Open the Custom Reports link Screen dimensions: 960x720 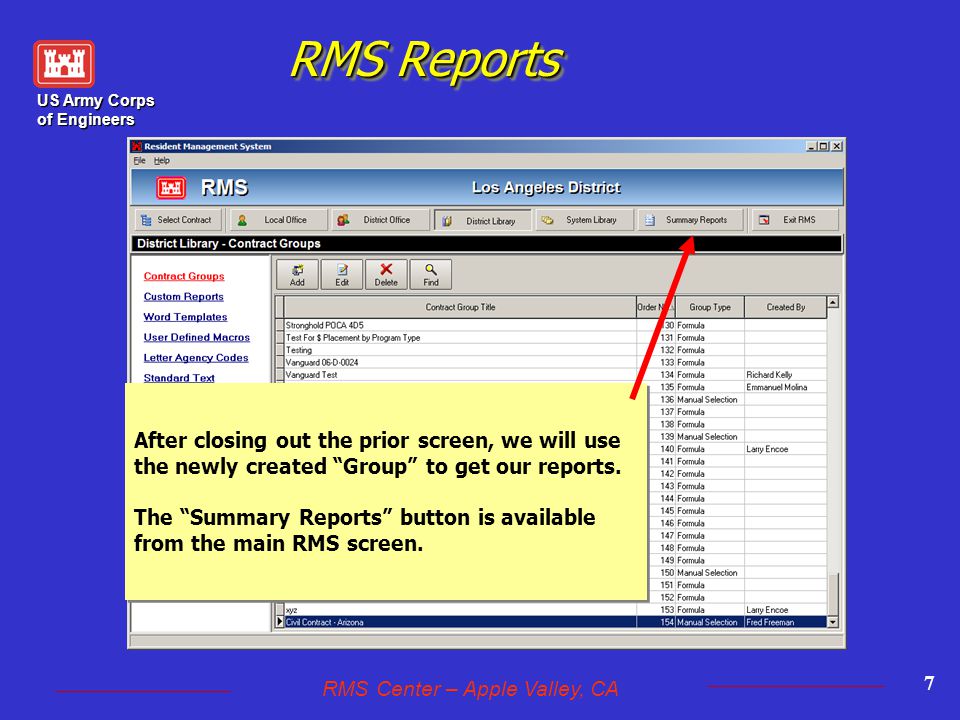[184, 296]
